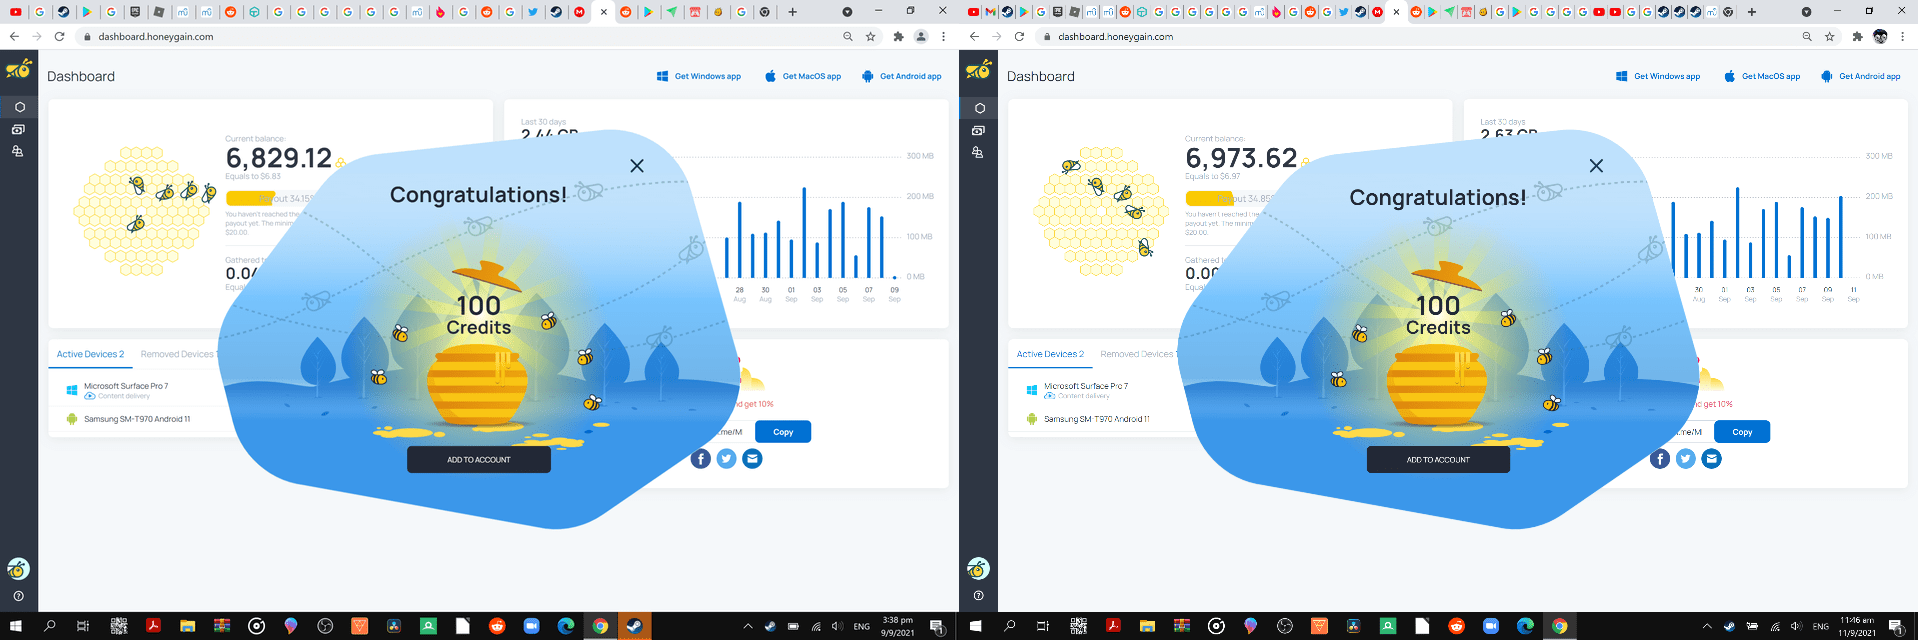
Task: Click the 6,973.62 balance in the right window
Action: (x=1241, y=158)
